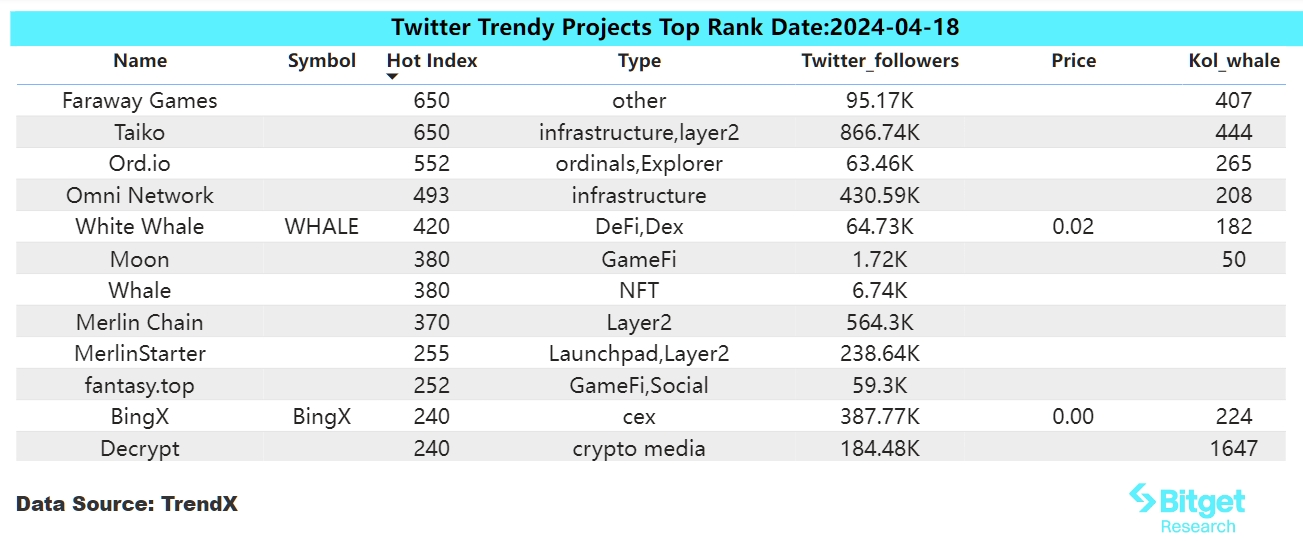The height and width of the screenshot is (541, 1303).
Task: Click the Hot Index column header
Action: (432, 61)
